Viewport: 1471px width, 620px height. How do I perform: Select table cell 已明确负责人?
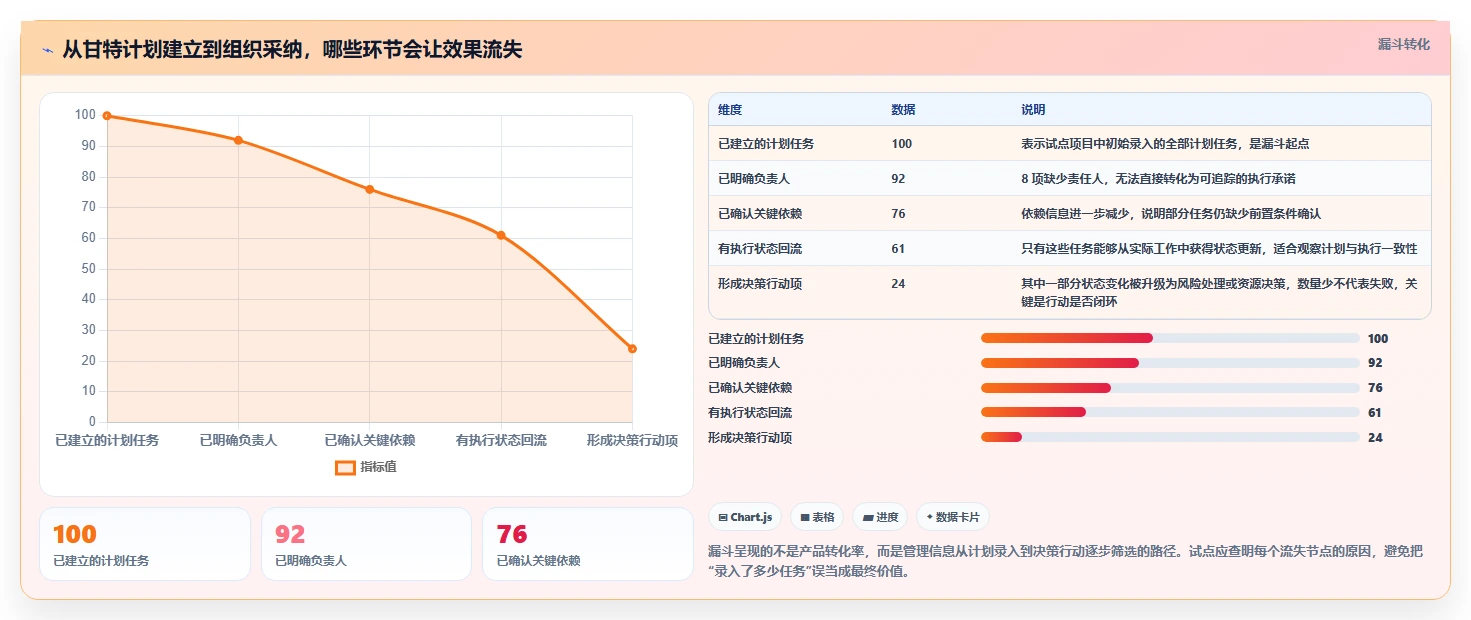754,179
